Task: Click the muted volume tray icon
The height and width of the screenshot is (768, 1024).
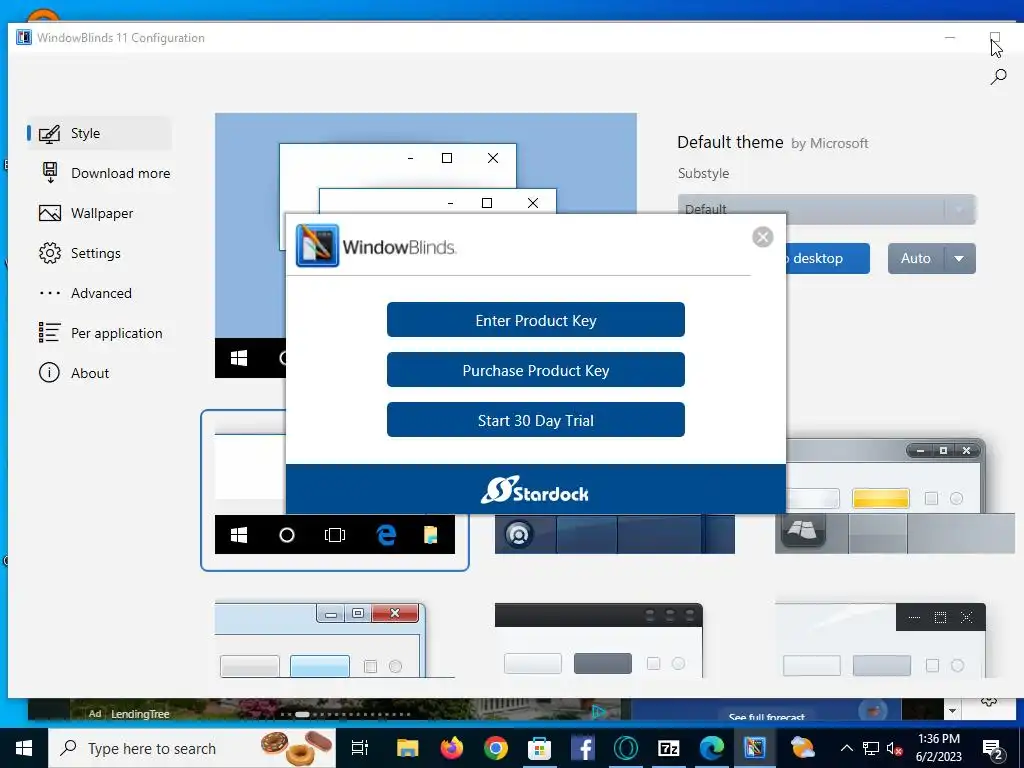Action: (x=894, y=748)
